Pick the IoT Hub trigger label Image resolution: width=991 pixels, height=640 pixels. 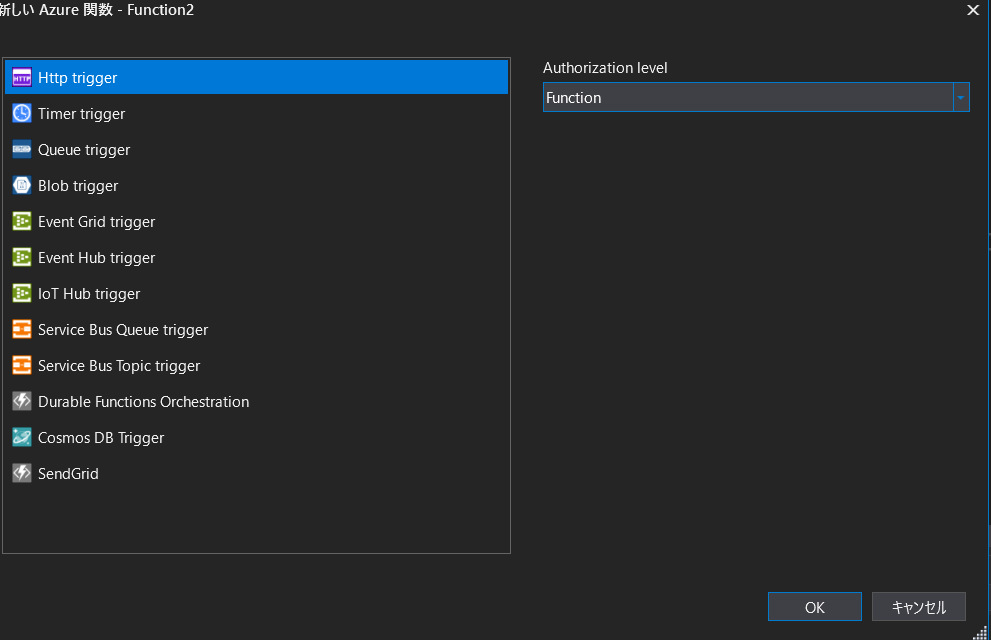pyautogui.click(x=89, y=294)
